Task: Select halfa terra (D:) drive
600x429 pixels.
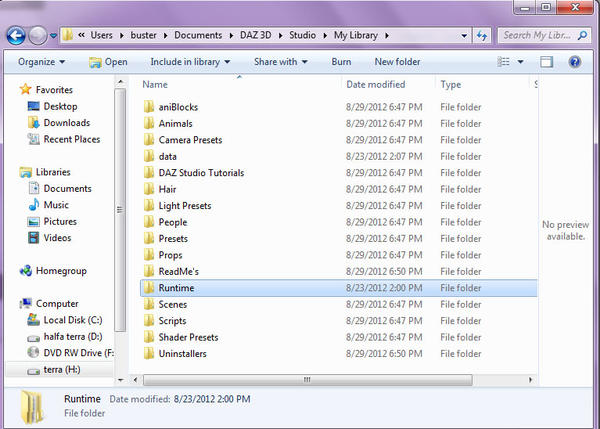Action: coord(73,336)
